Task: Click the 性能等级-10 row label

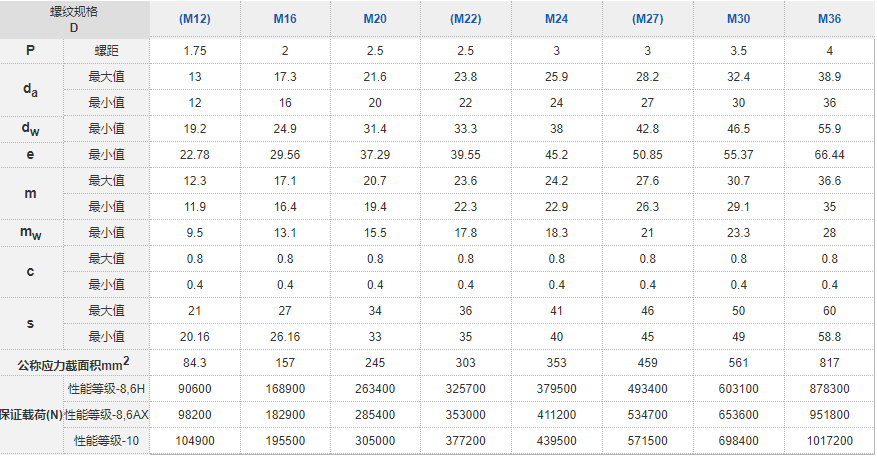Action: click(x=105, y=440)
